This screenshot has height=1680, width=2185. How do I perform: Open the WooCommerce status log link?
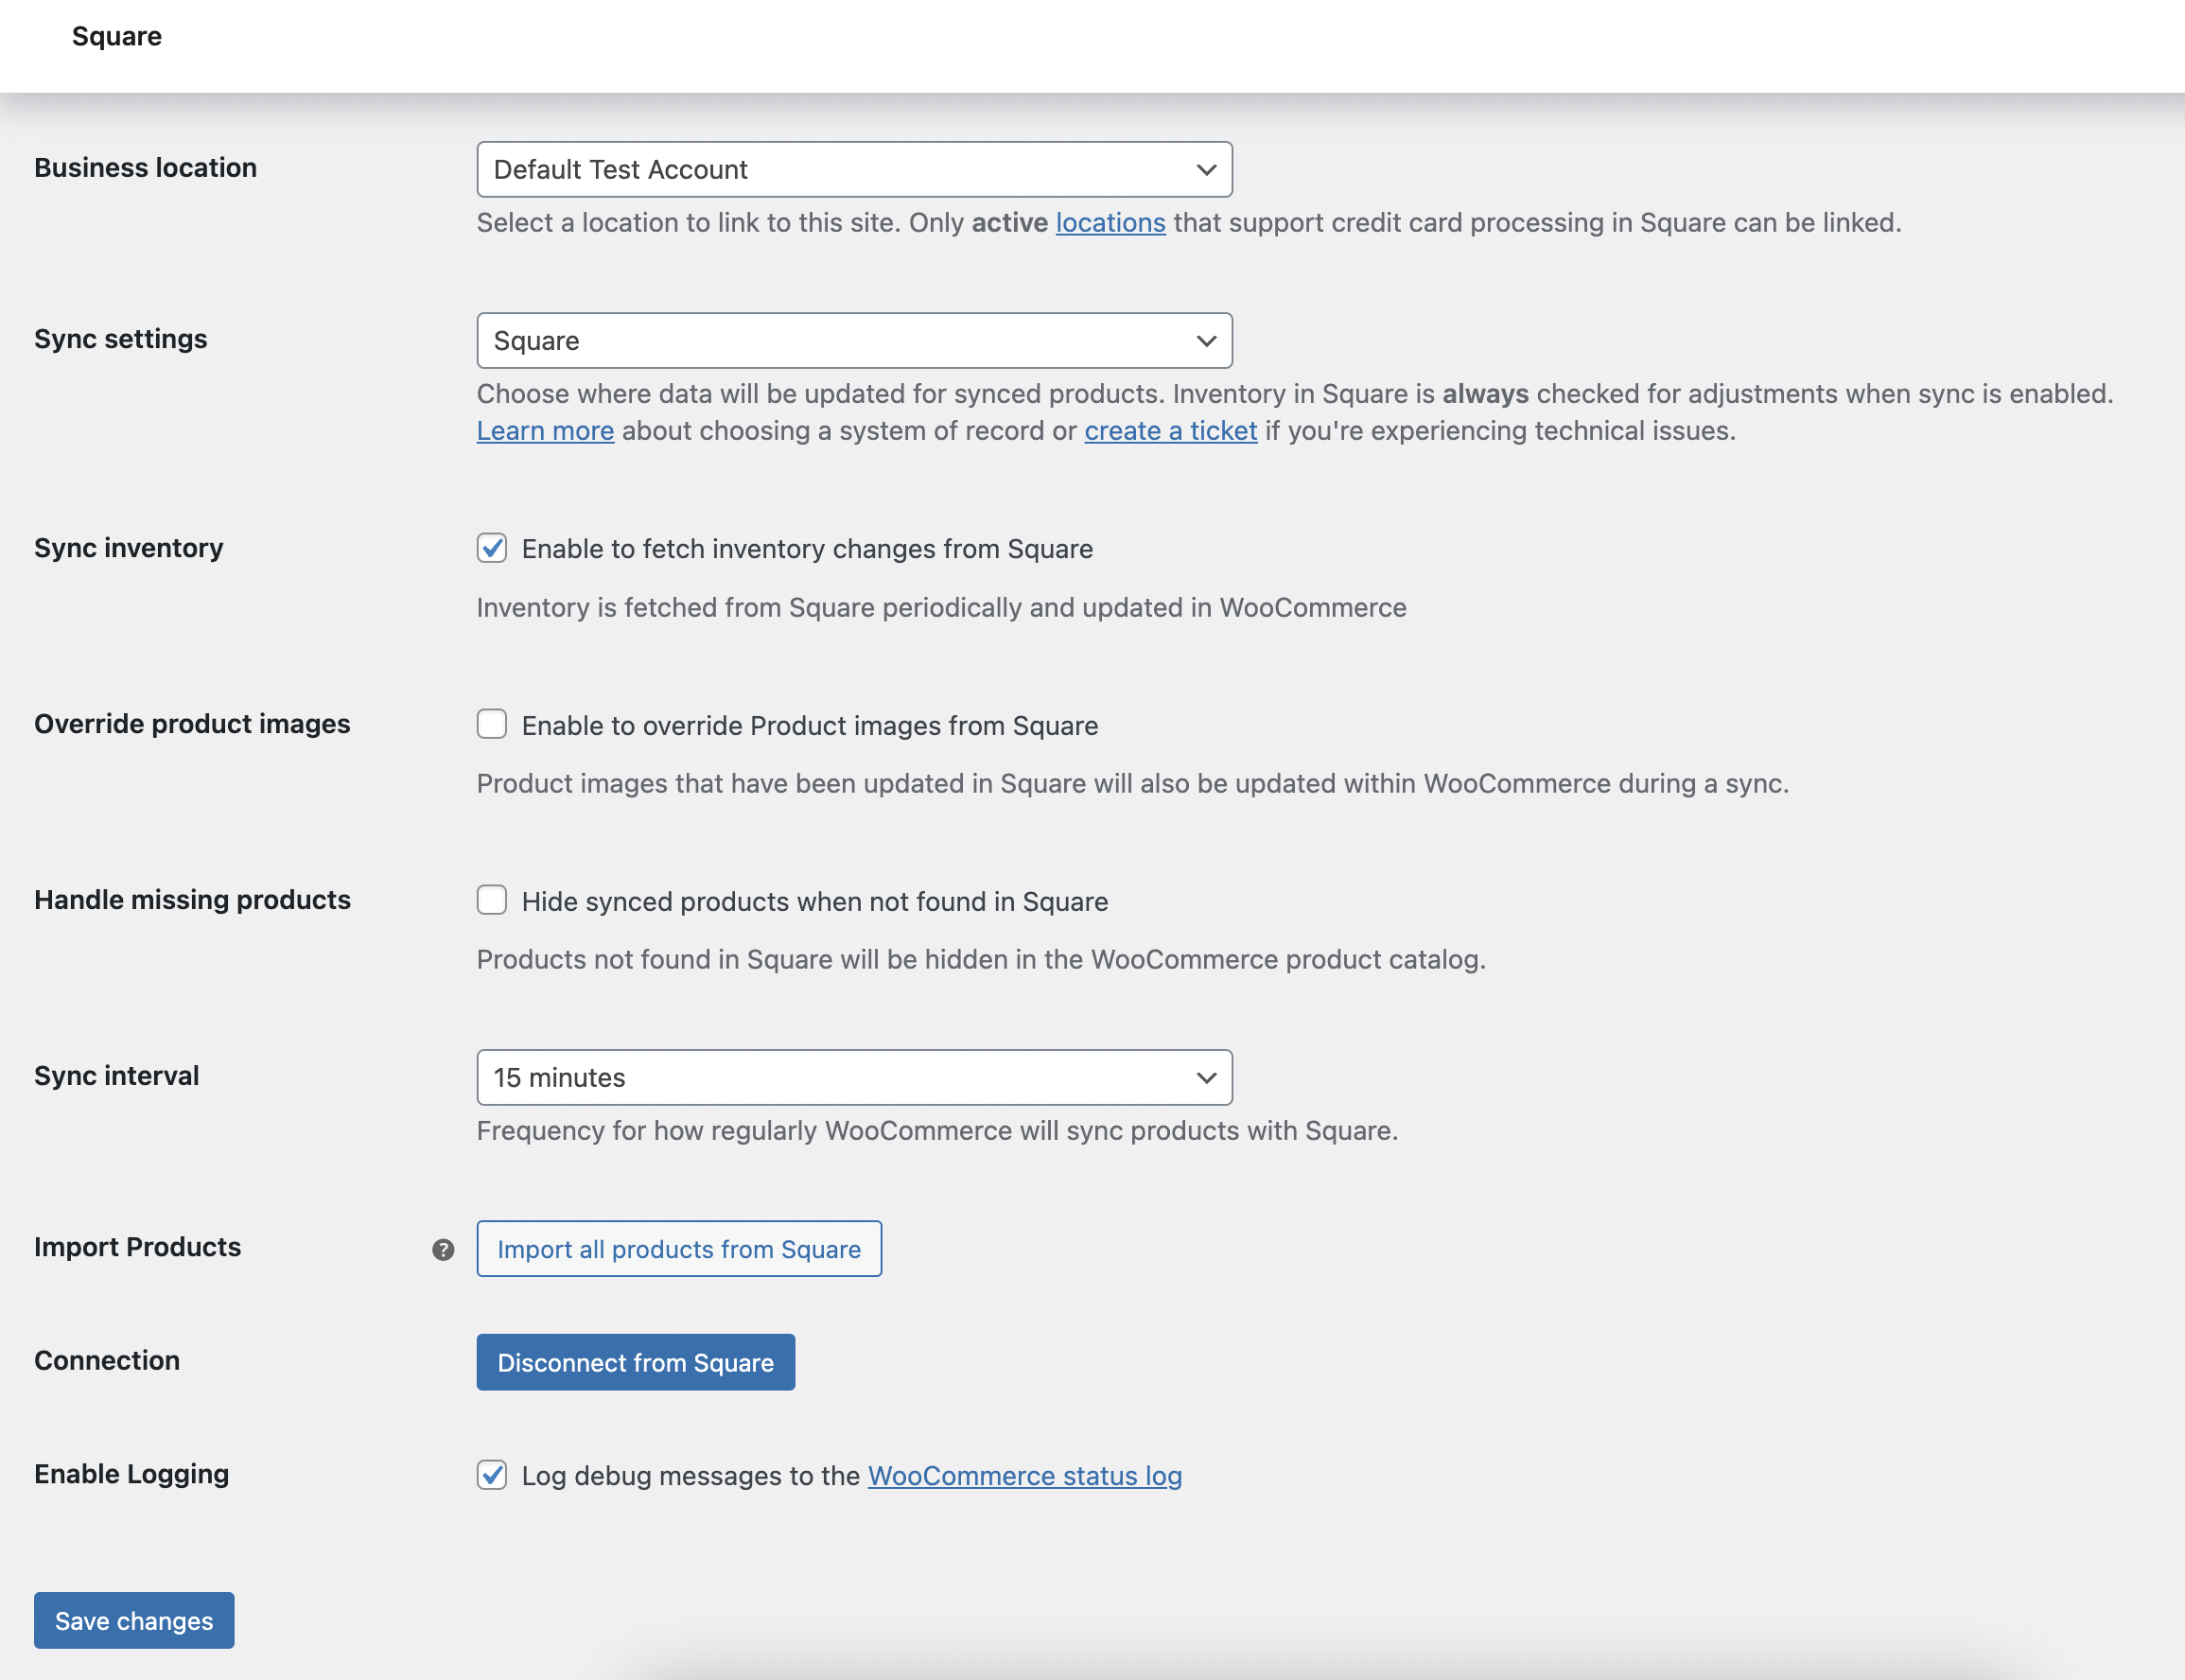pyautogui.click(x=1023, y=1475)
